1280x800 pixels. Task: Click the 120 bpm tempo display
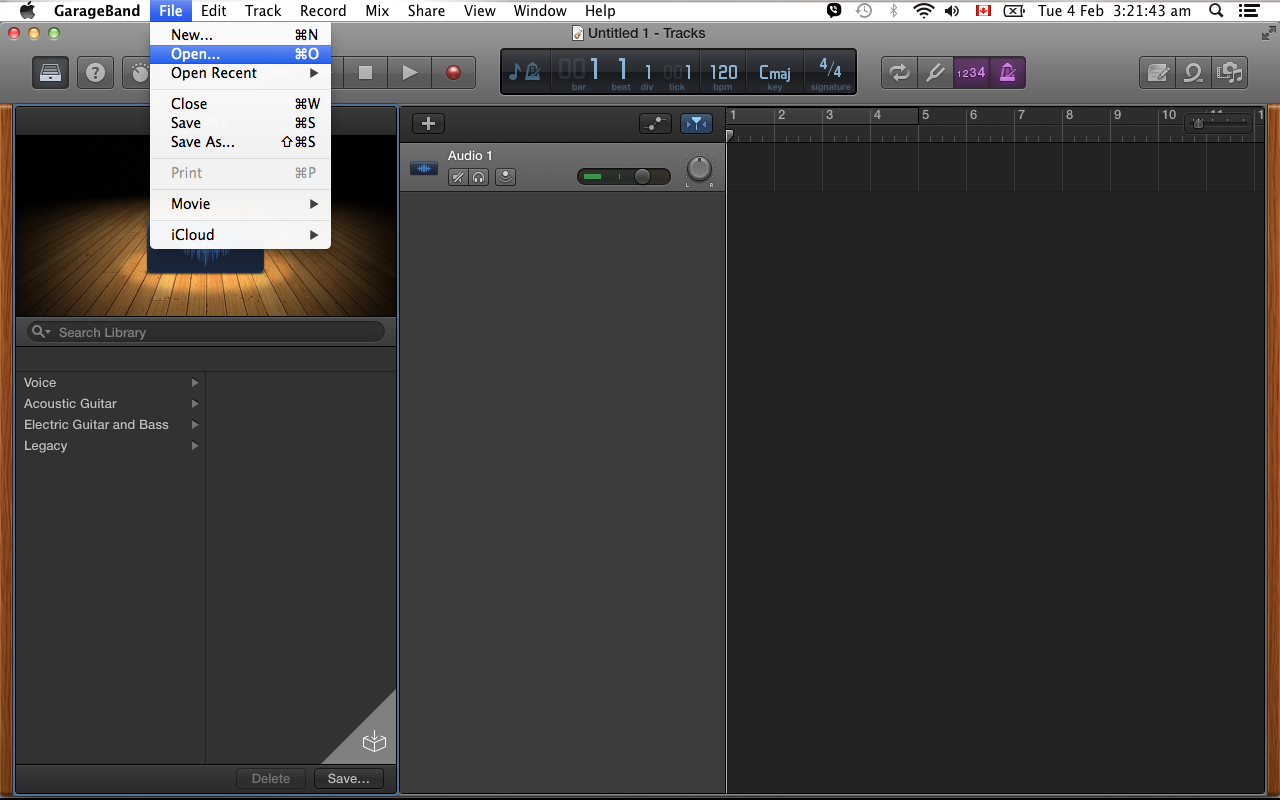click(x=723, y=73)
